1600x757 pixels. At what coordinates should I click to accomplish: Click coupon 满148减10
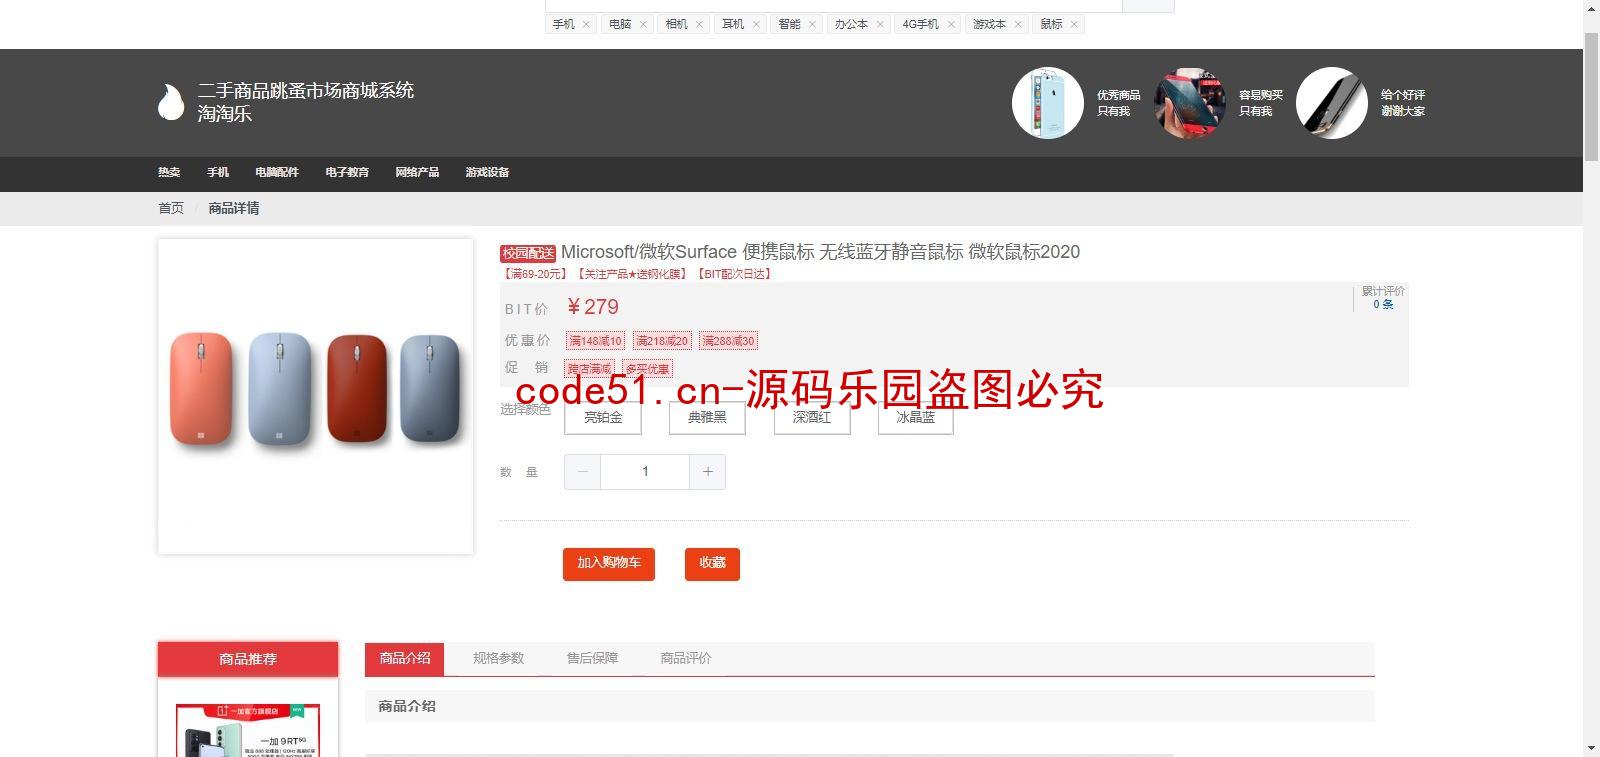596,341
